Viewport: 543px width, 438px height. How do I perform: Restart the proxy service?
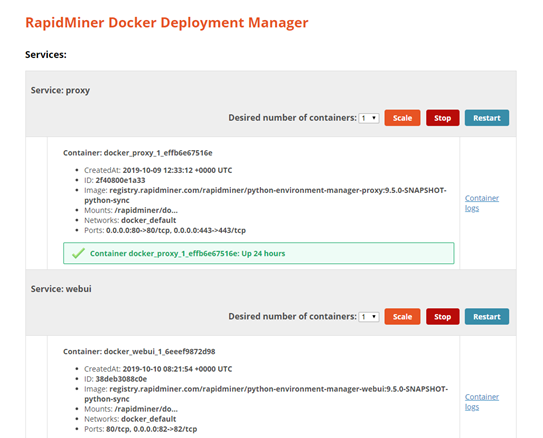487,118
